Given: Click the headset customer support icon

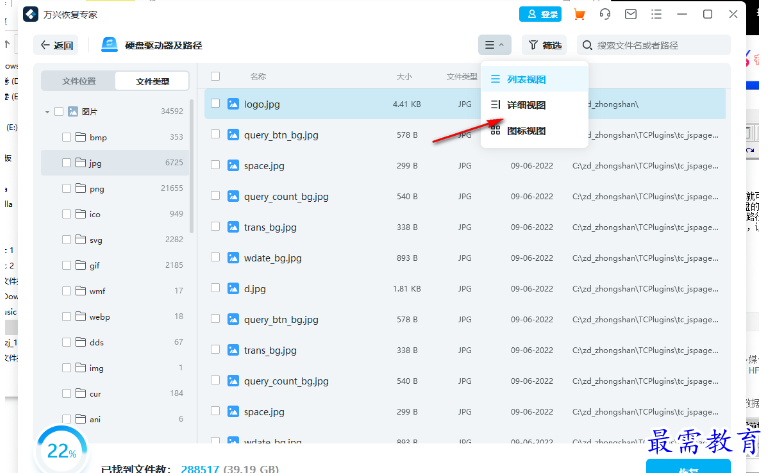Looking at the screenshot, I should coord(605,14).
